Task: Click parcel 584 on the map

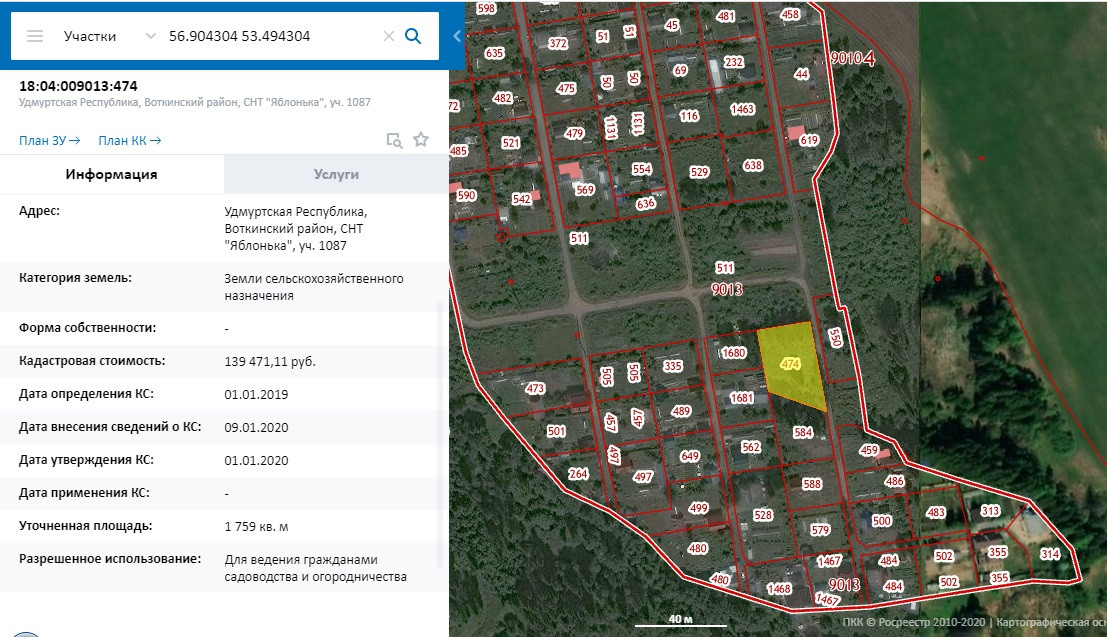Action: (802, 433)
